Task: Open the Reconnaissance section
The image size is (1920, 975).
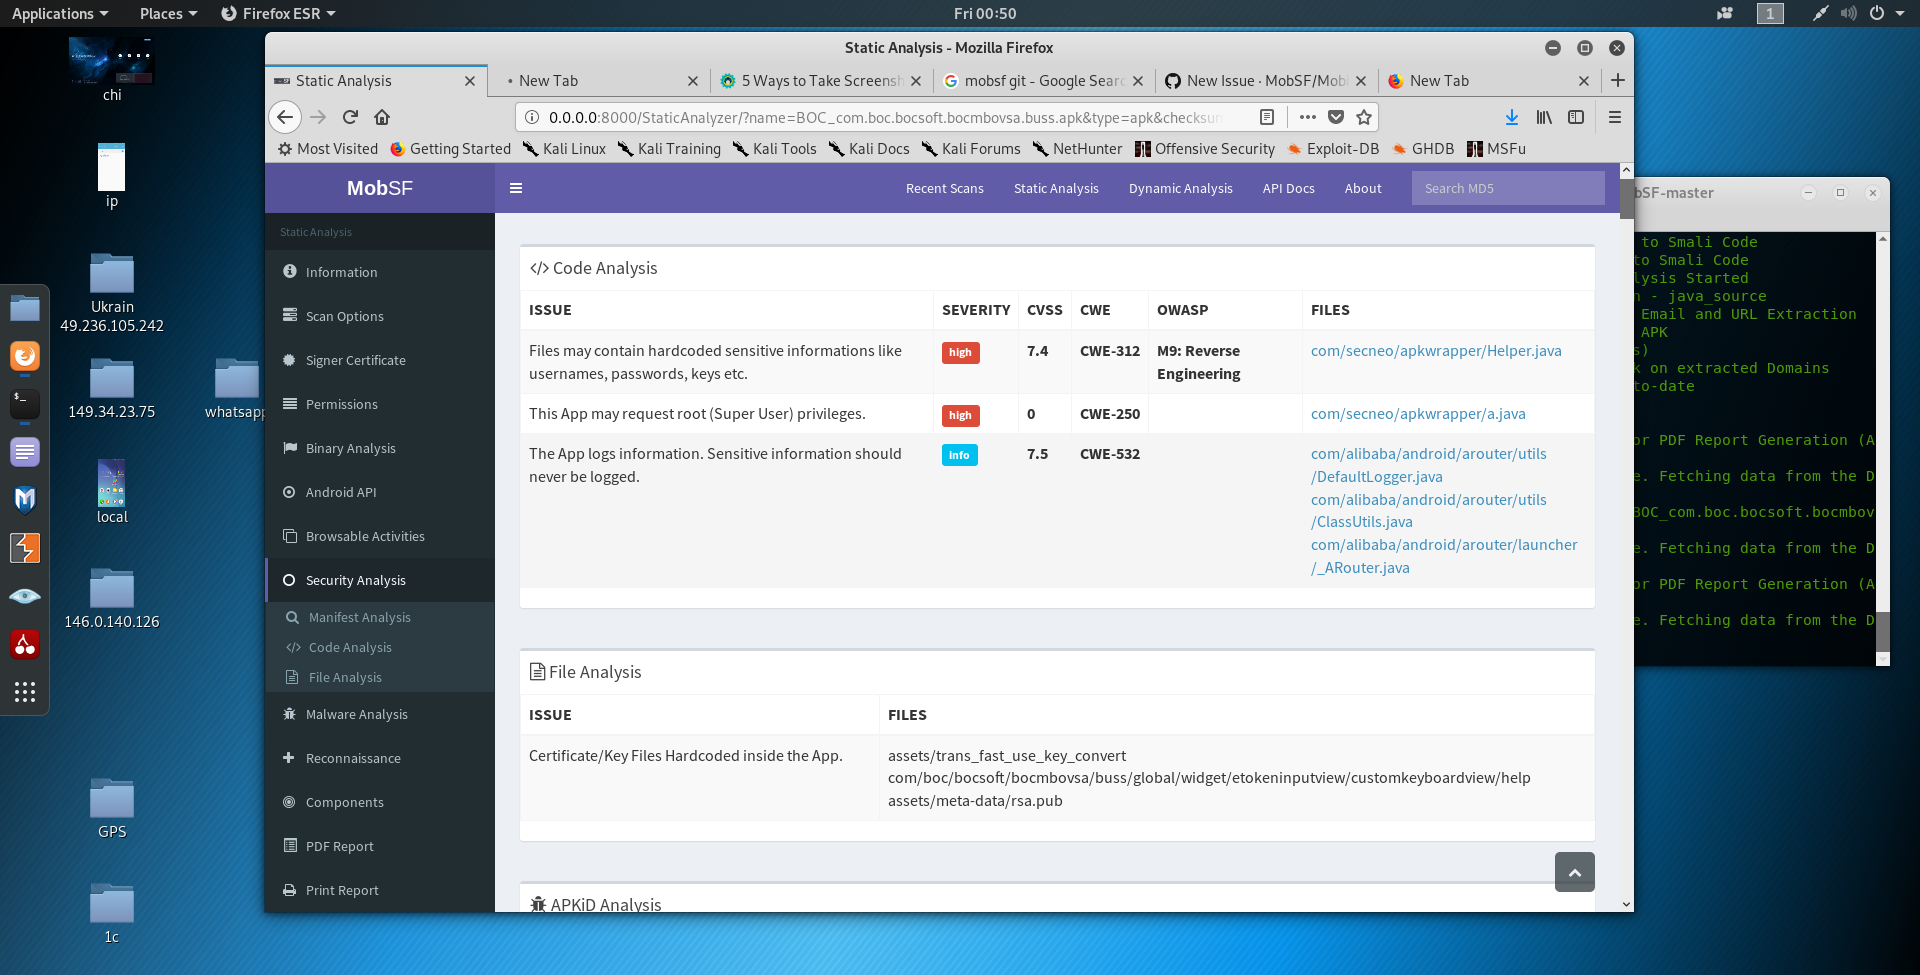Action: tap(352, 758)
